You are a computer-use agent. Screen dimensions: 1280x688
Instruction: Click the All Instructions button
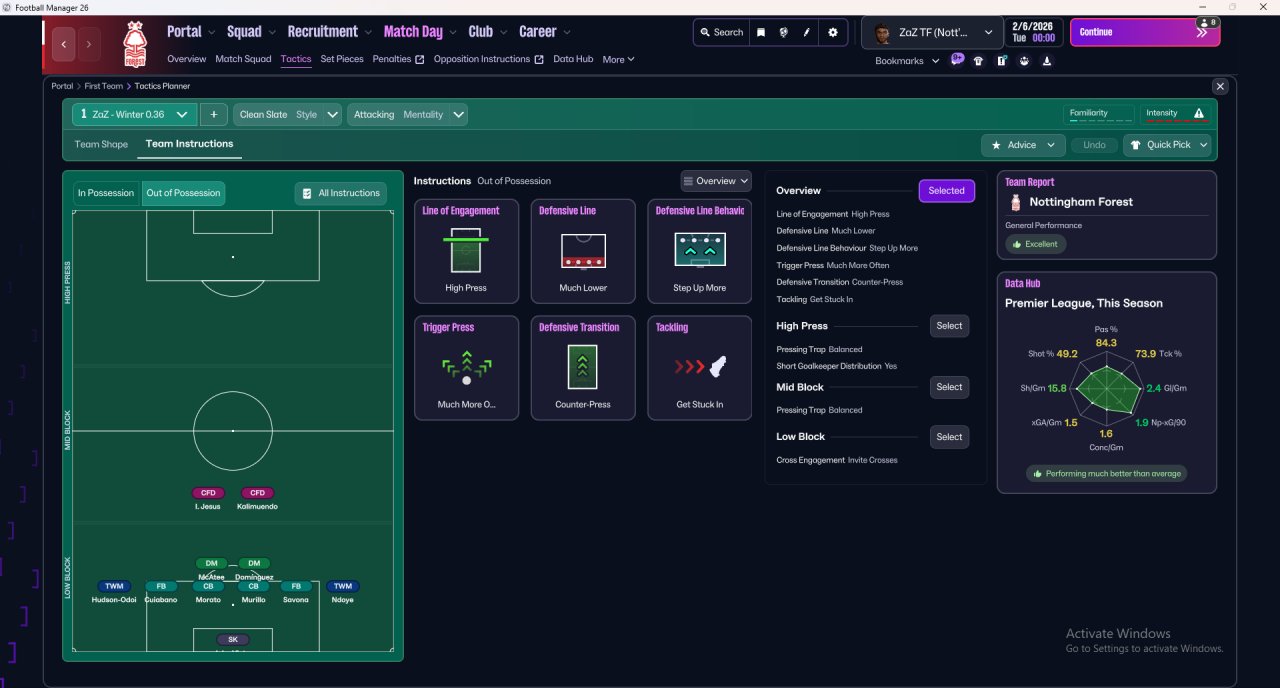point(341,193)
